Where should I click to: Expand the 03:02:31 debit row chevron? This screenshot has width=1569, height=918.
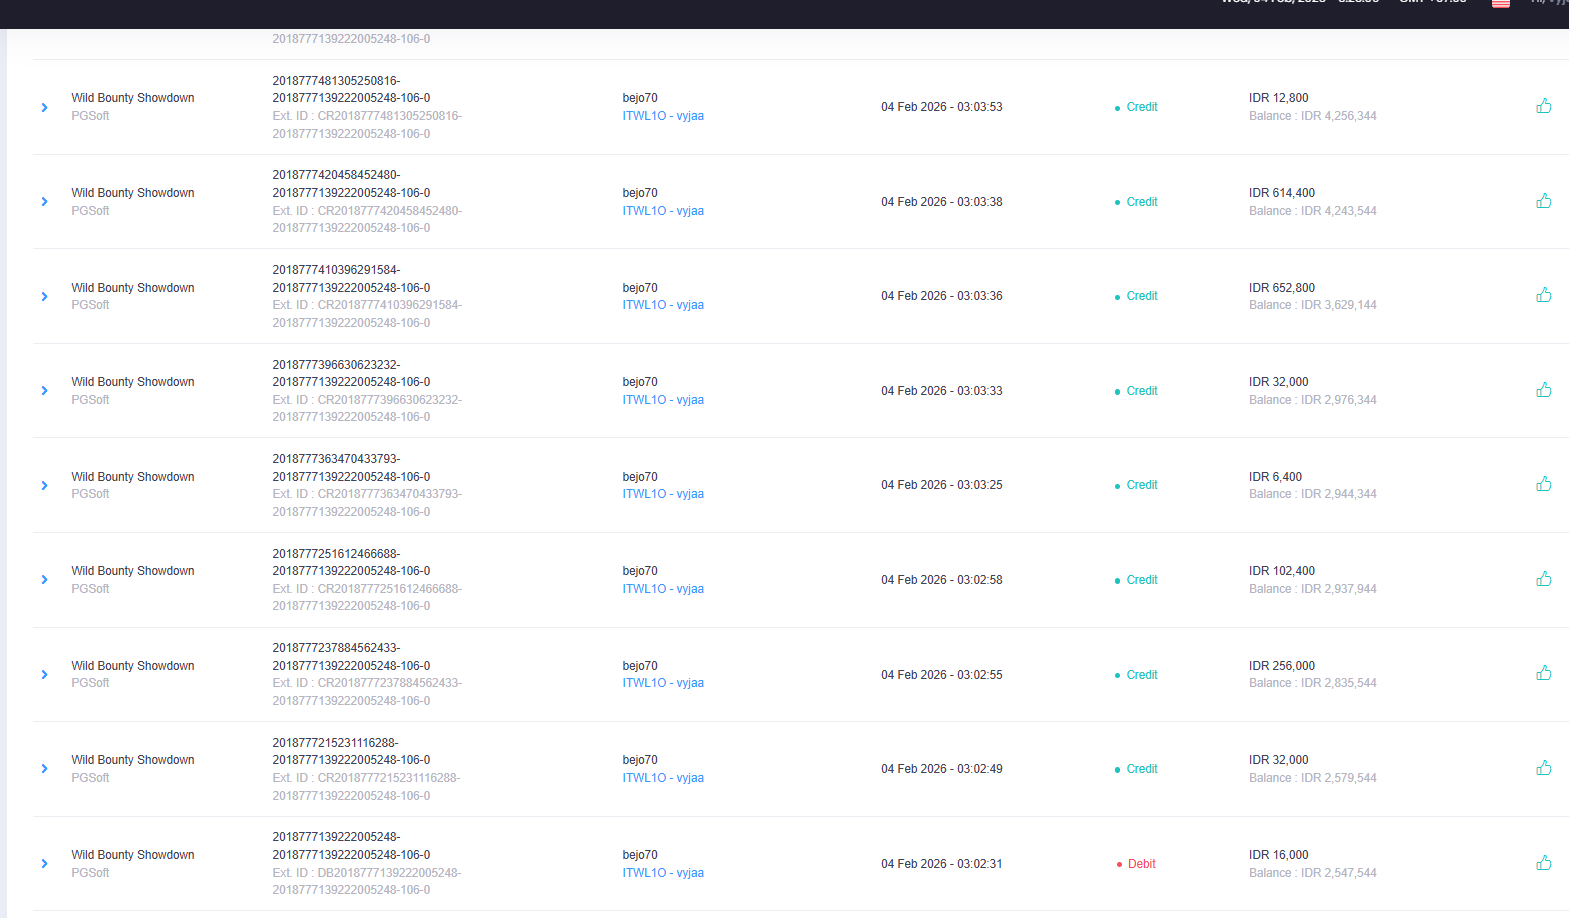coord(44,864)
